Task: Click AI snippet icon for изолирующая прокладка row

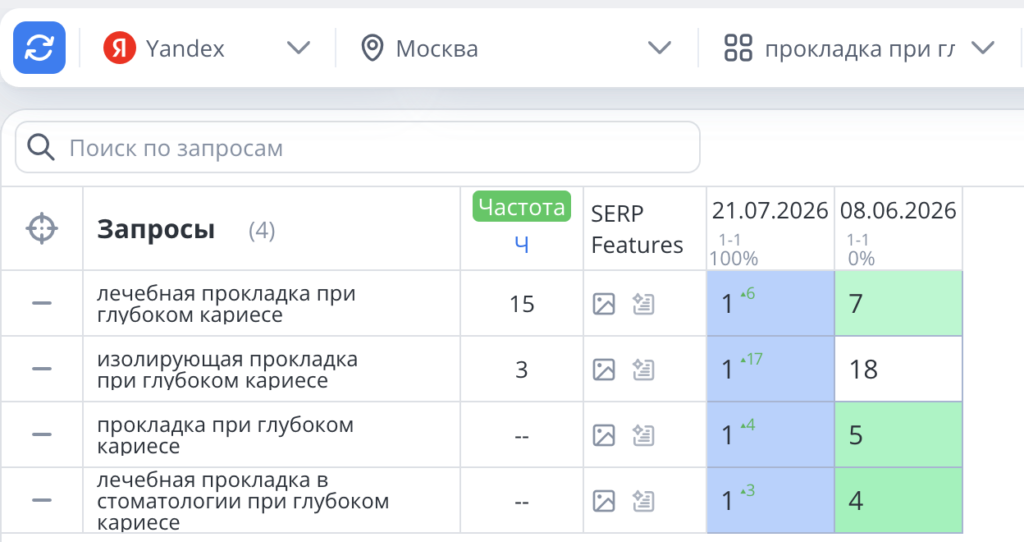Action: click(x=643, y=370)
